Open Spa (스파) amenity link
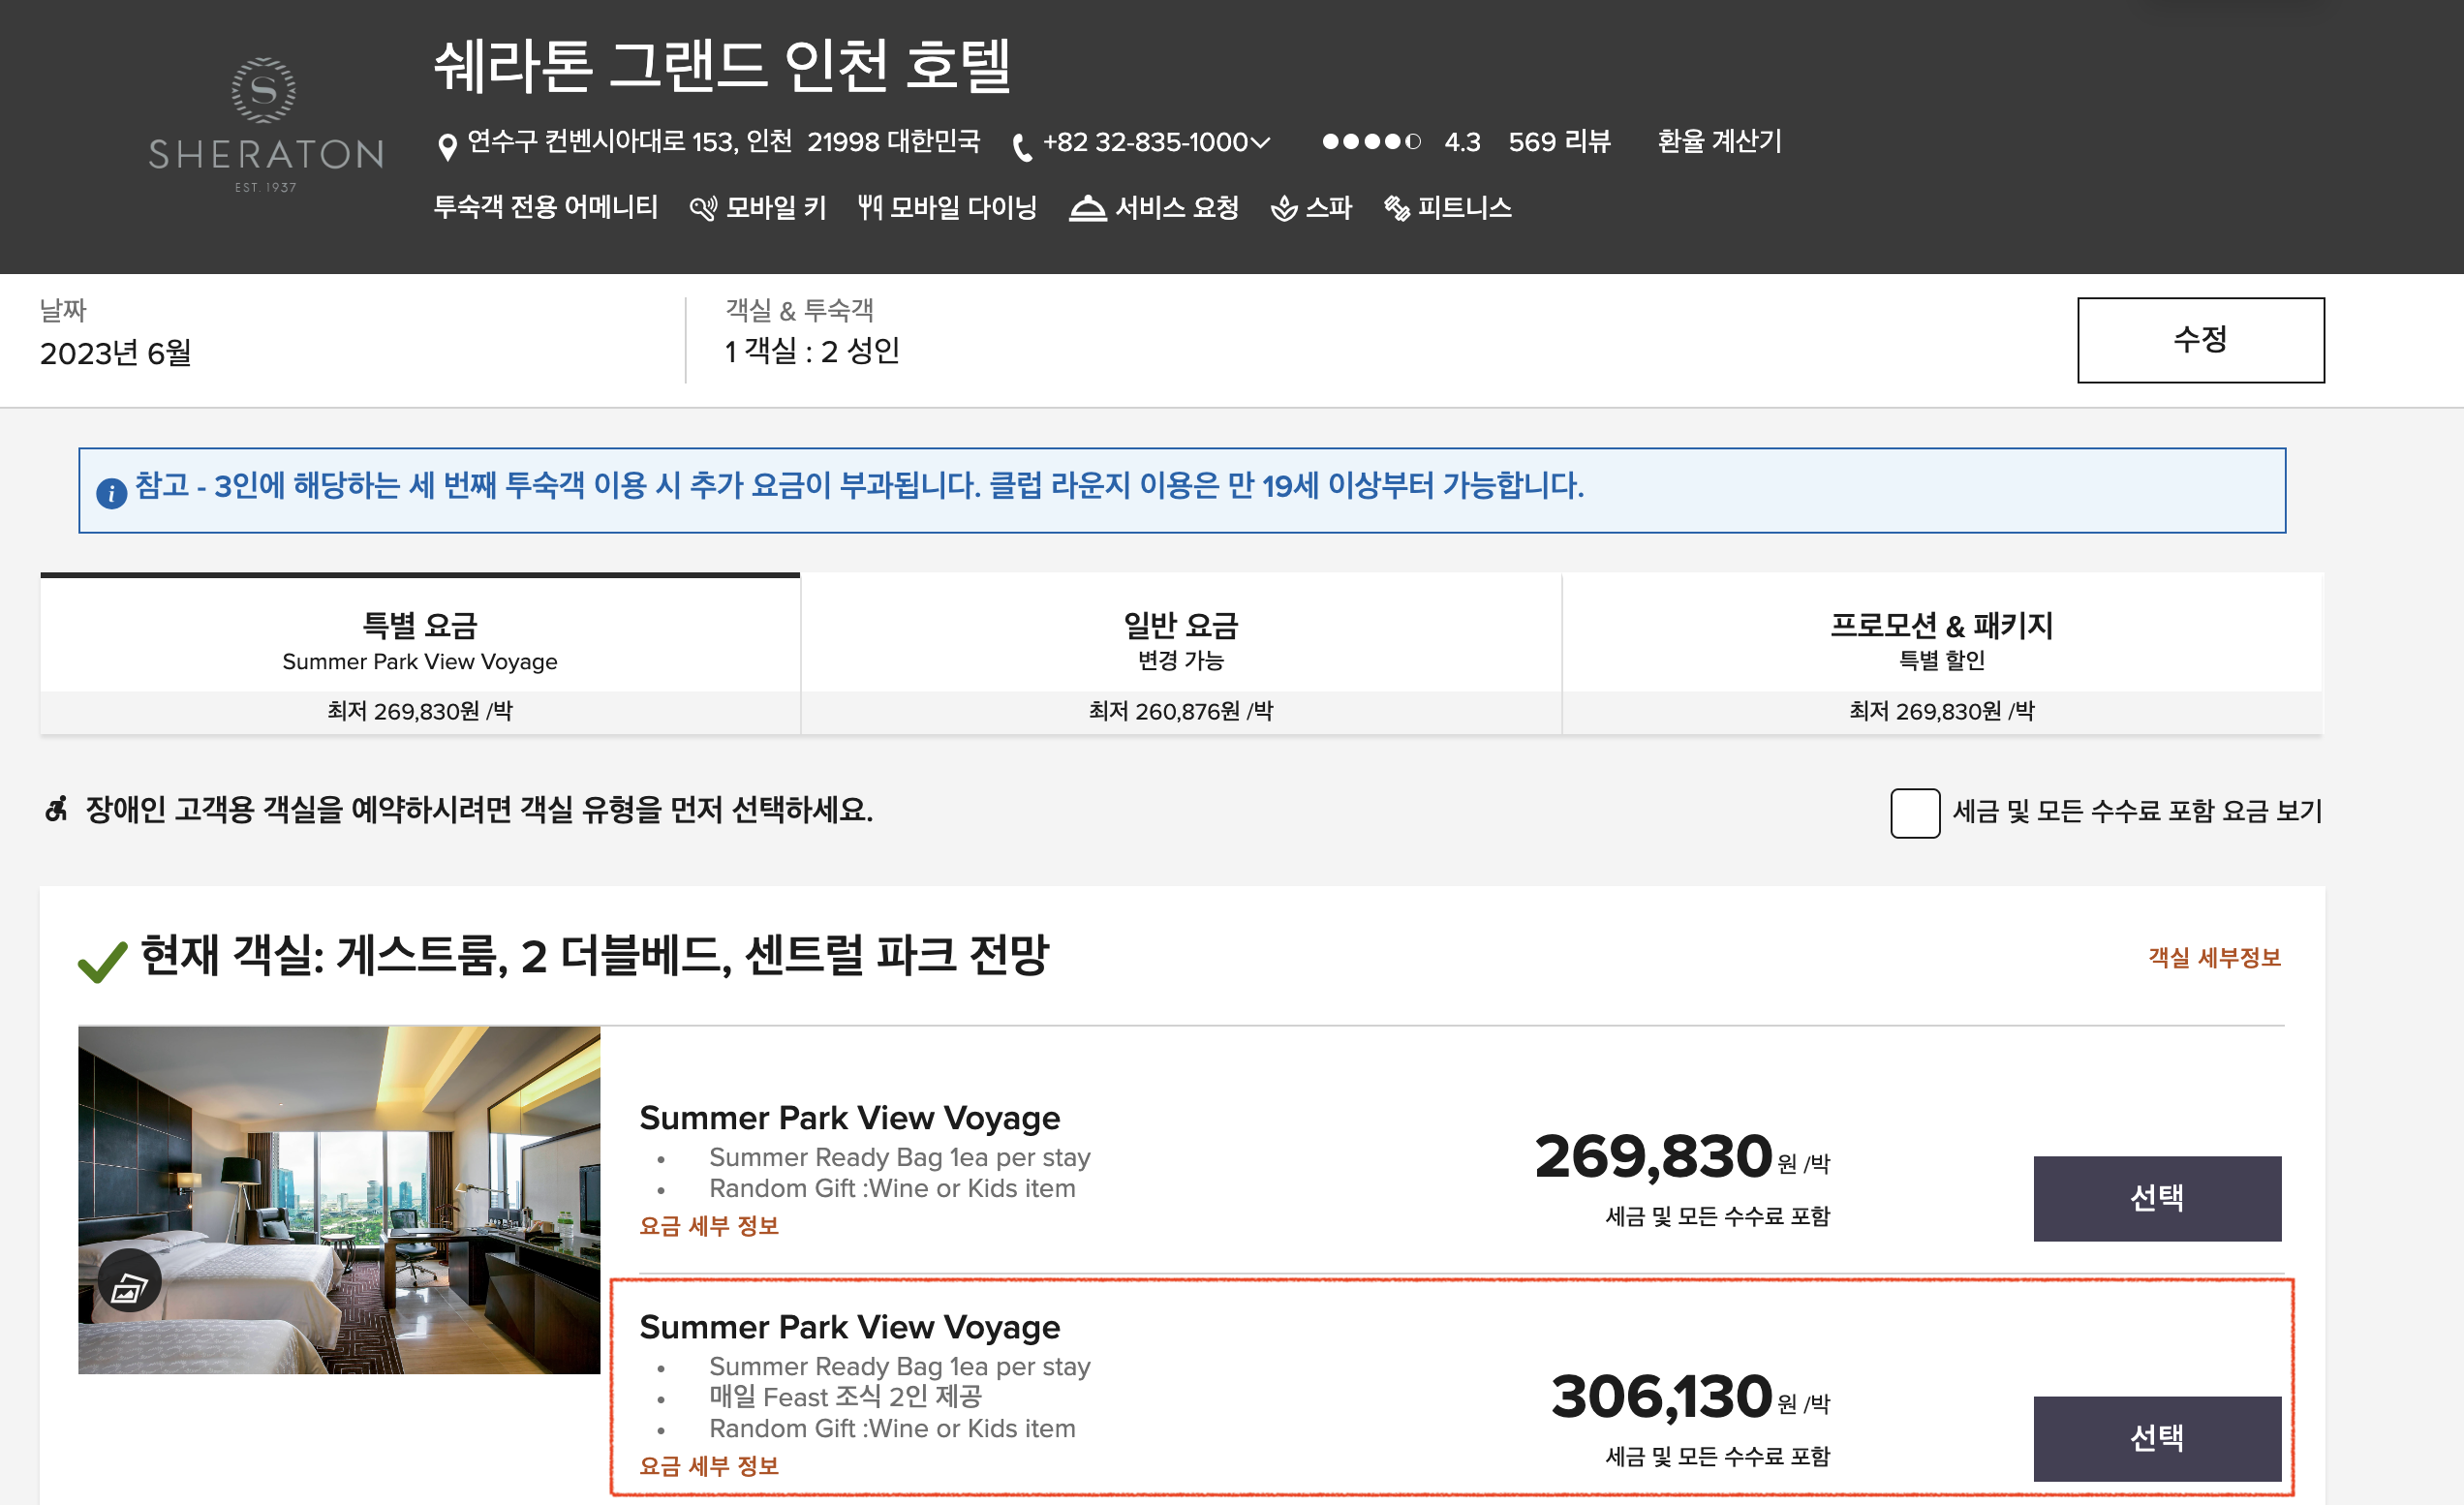This screenshot has width=2464, height=1505. (x=1311, y=208)
